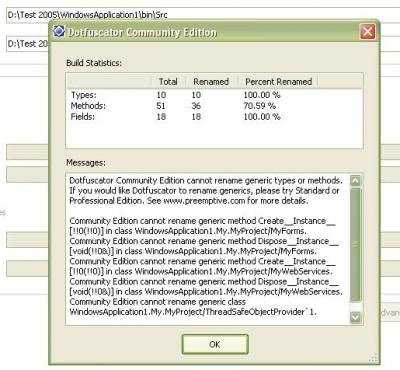Screen dimensions: 400x370
Task: Click the Methods total value 51
Action: (x=161, y=106)
